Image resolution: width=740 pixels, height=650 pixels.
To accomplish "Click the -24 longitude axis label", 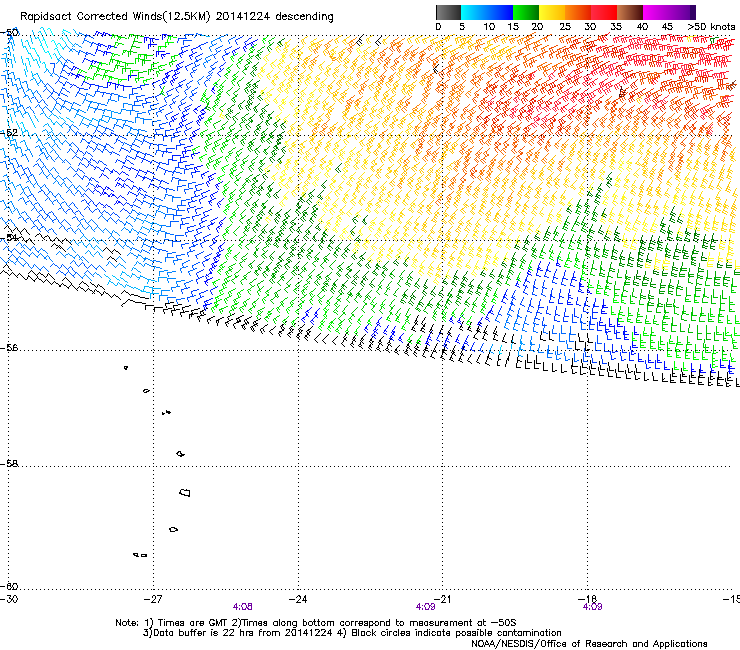I will tap(298, 599).
